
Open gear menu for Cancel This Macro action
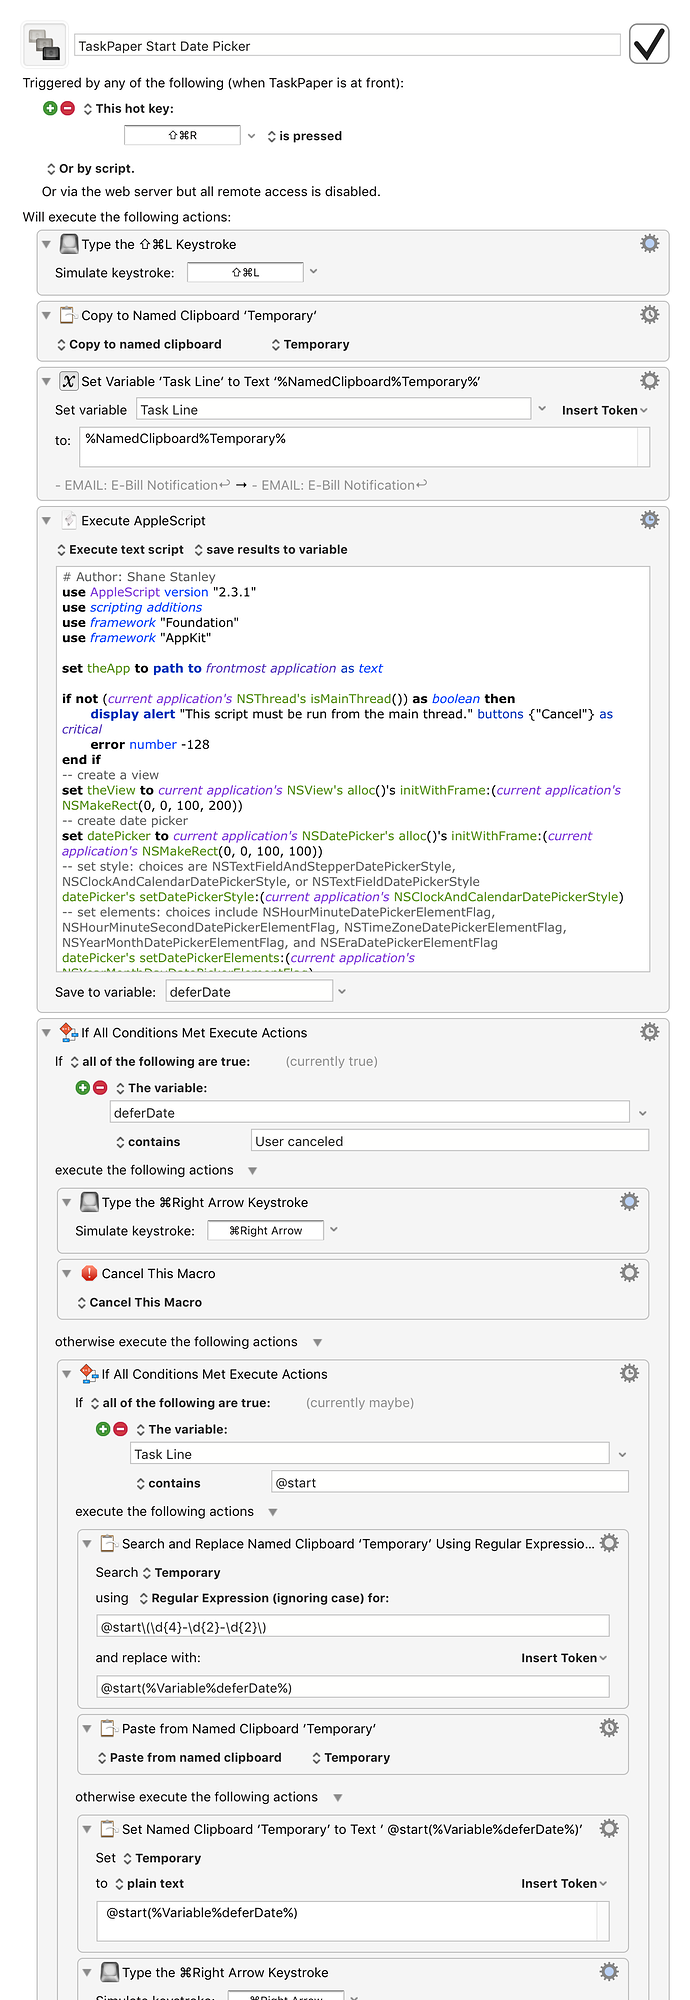coord(629,1272)
